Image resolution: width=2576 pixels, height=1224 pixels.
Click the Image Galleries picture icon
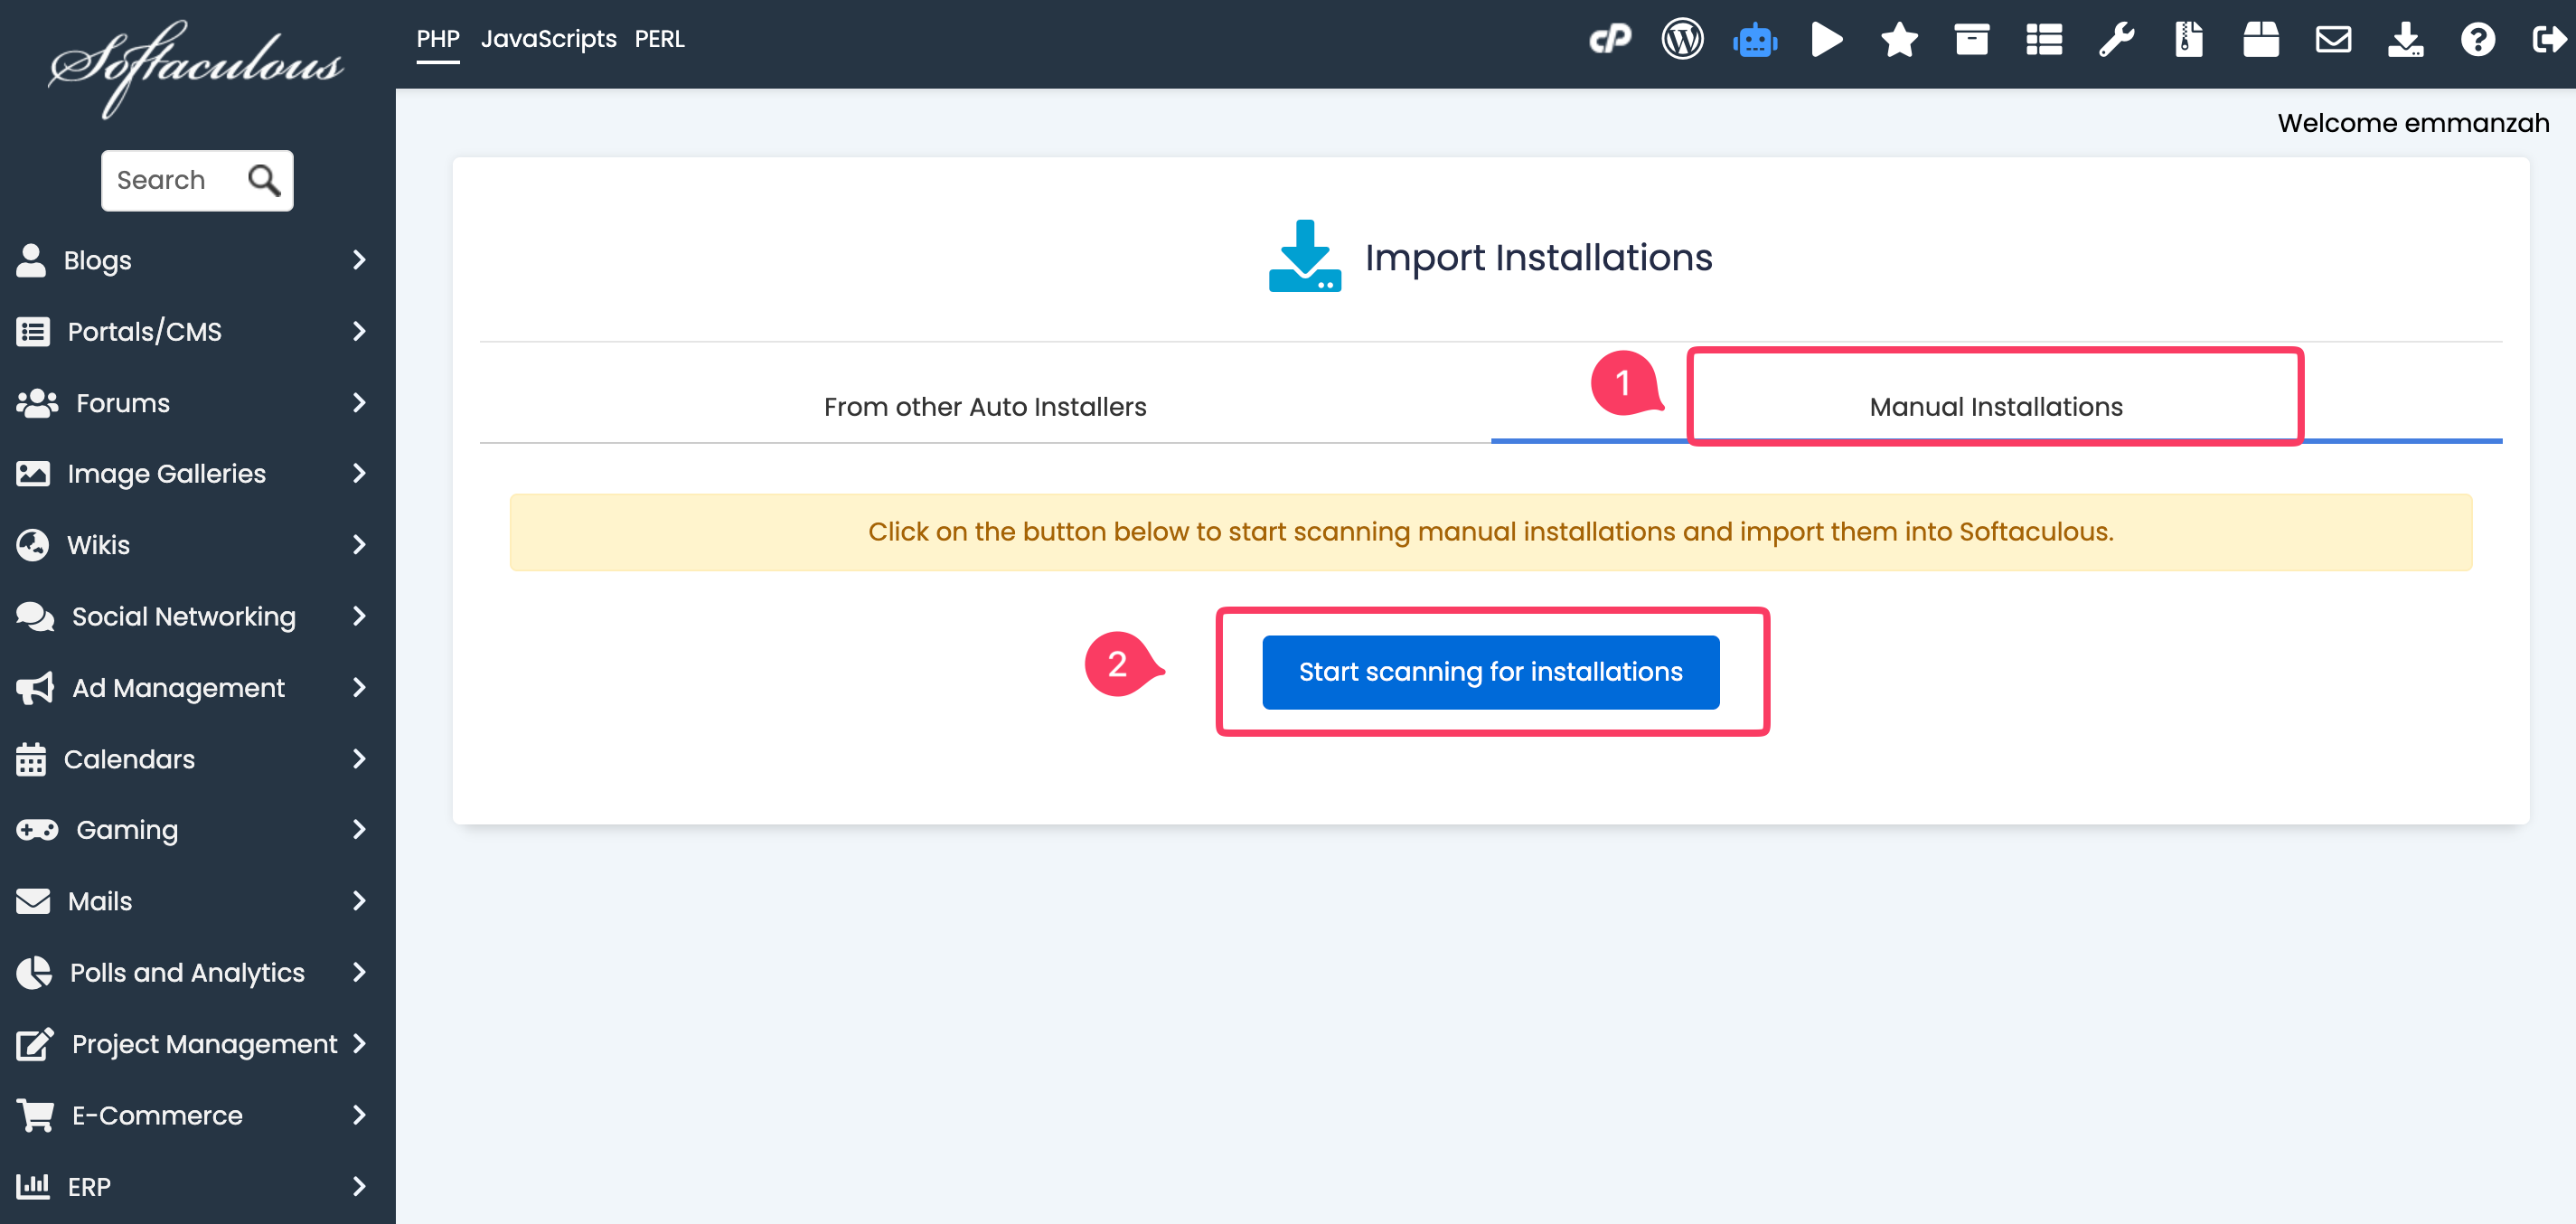pyautogui.click(x=33, y=473)
